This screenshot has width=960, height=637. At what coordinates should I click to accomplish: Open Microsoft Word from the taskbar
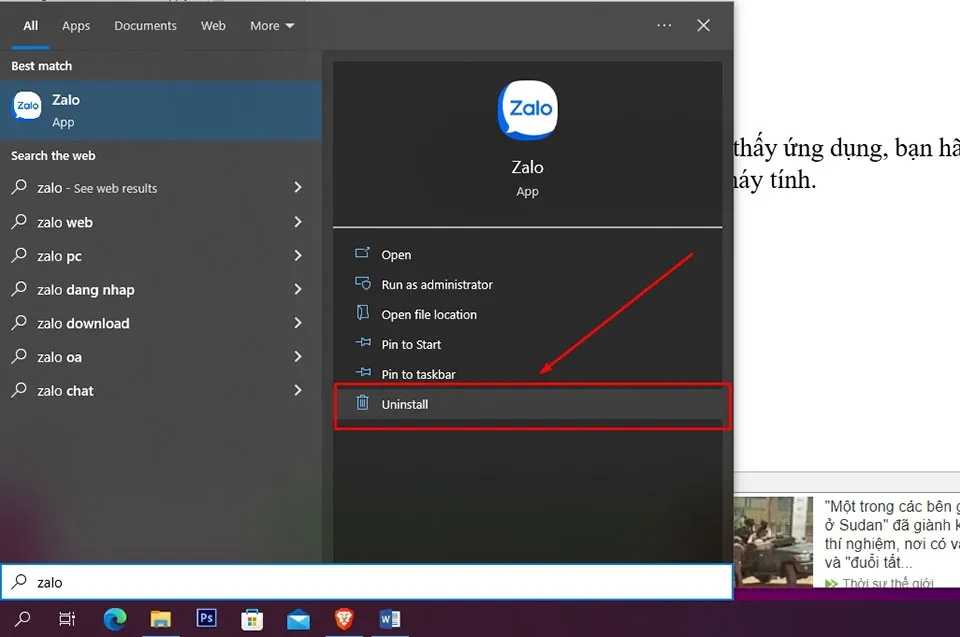point(390,619)
